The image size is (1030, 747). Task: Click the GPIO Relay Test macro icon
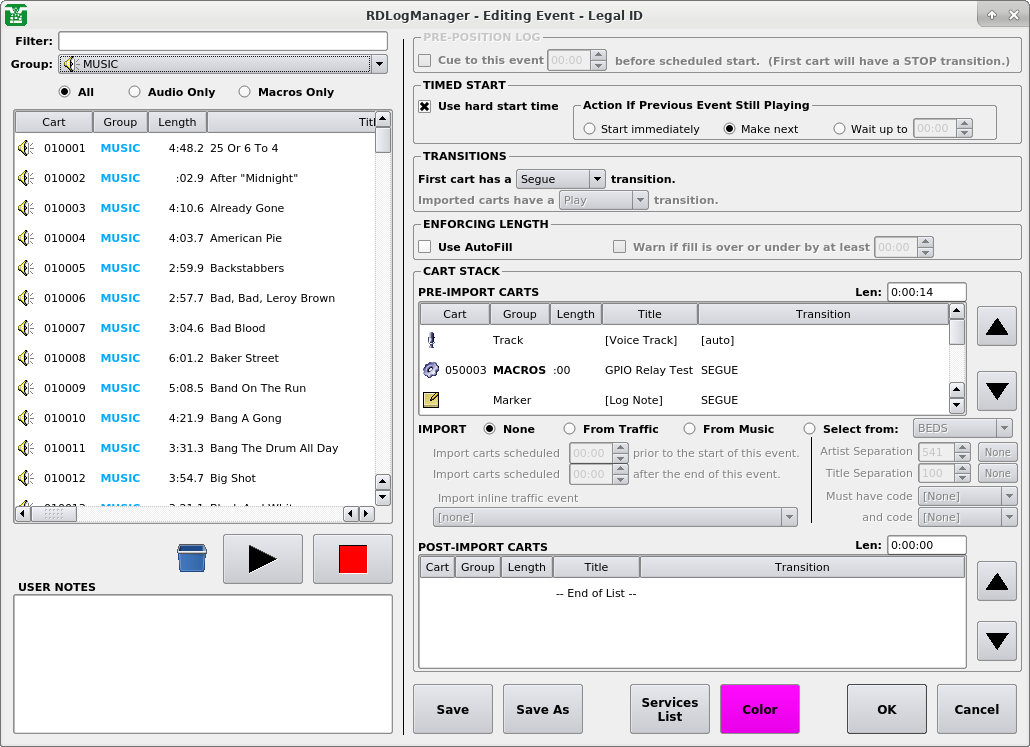[x=431, y=370]
